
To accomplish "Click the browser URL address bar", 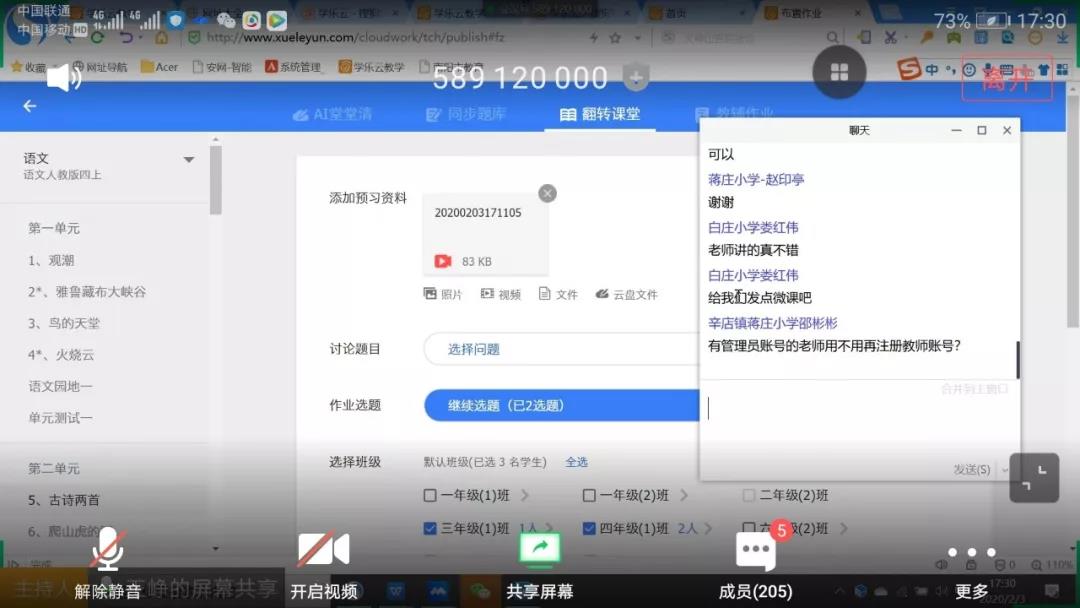I will [386, 37].
